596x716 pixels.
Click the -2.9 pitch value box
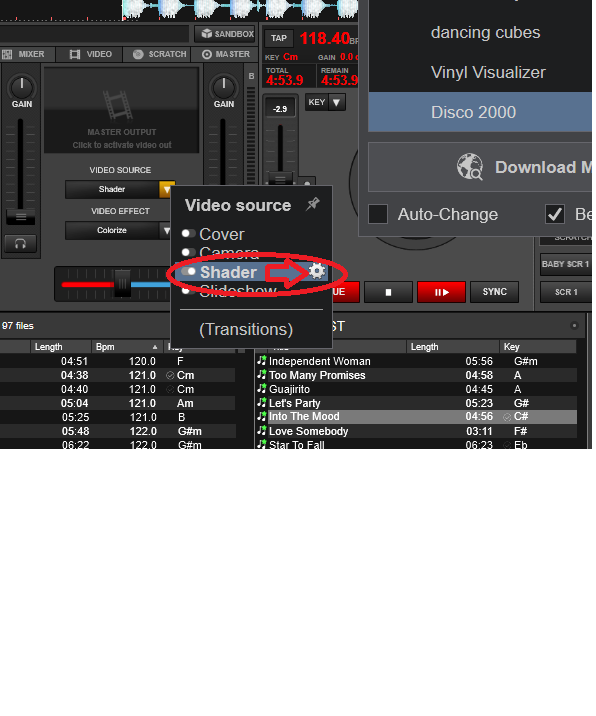280,109
